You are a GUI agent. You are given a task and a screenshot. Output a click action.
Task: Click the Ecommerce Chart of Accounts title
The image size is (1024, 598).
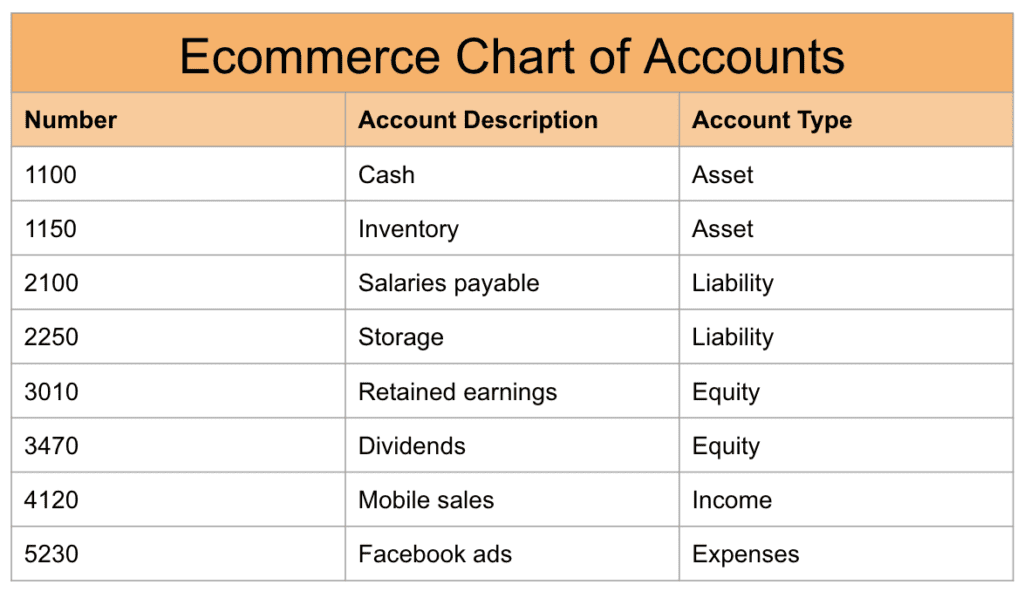pos(512,56)
